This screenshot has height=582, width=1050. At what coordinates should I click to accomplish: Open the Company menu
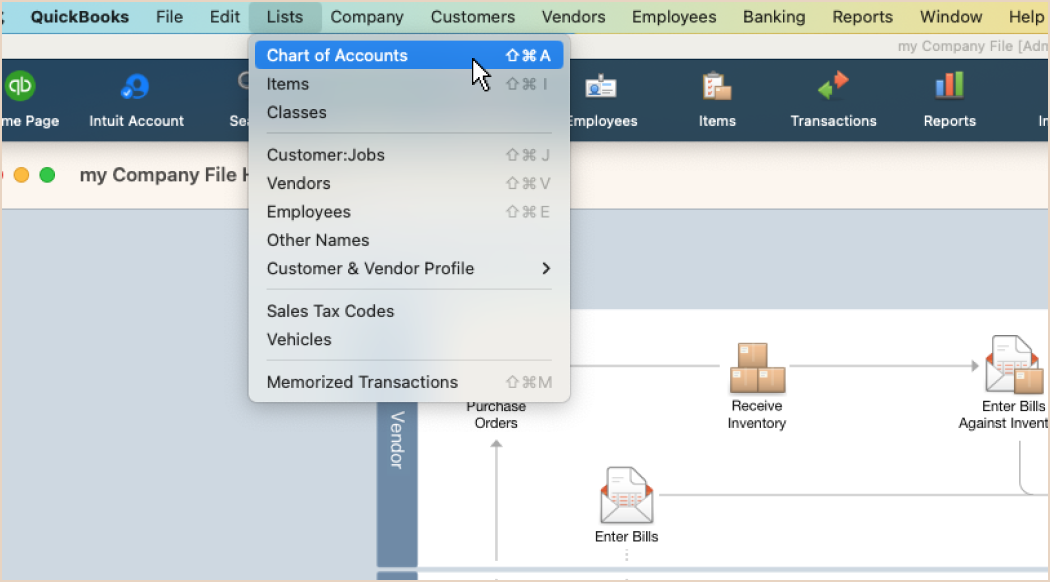[x=367, y=17]
